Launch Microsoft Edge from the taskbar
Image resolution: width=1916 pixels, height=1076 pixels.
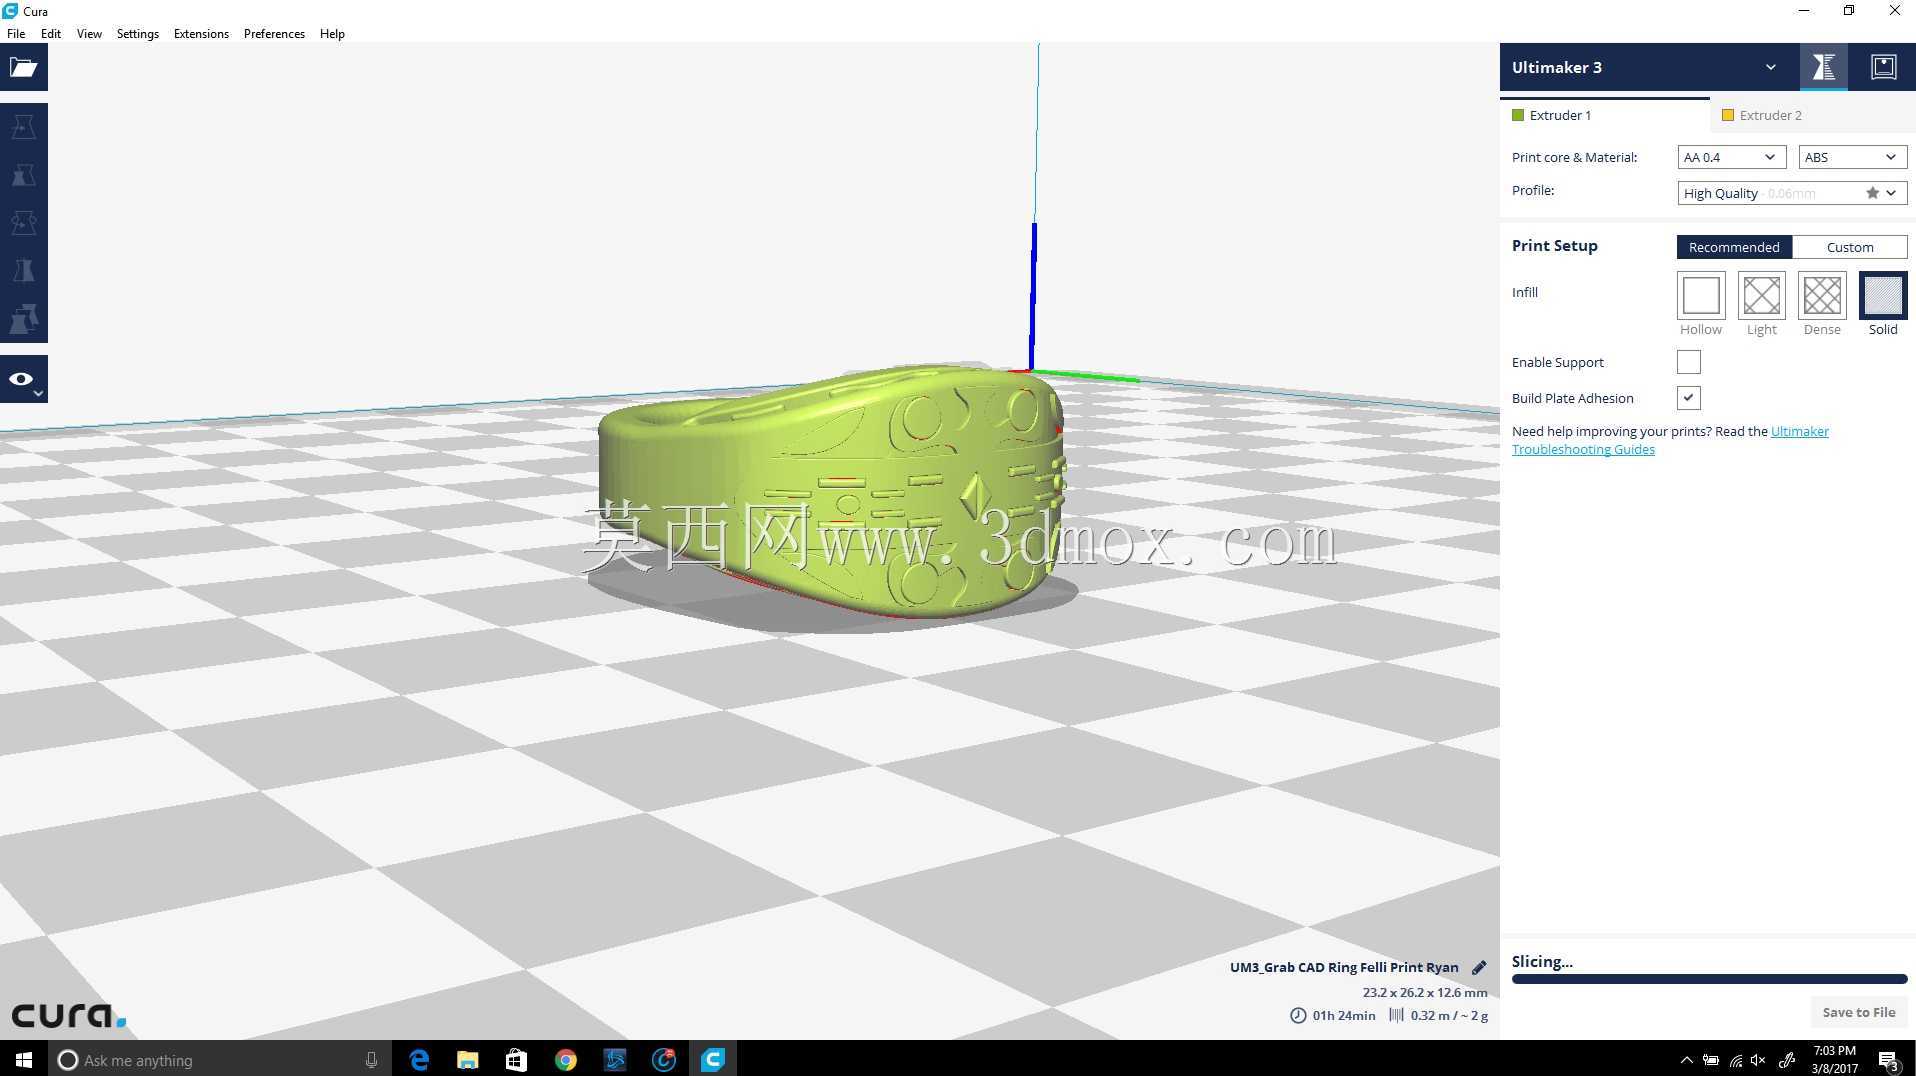pyautogui.click(x=419, y=1059)
